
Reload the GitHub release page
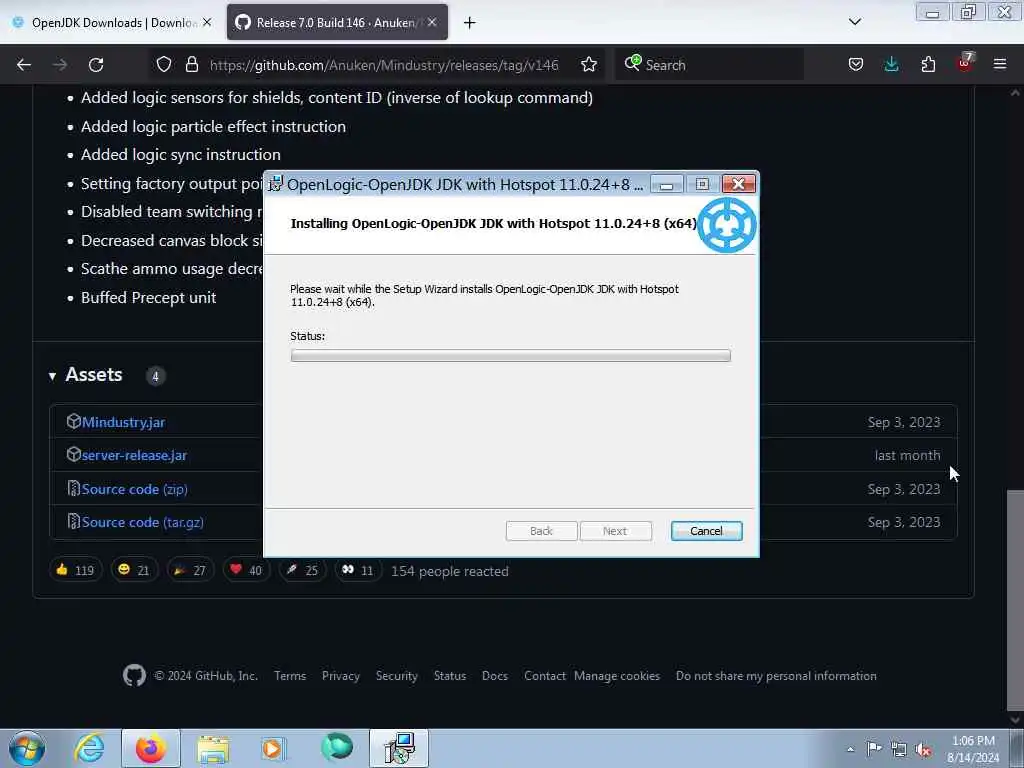point(96,65)
